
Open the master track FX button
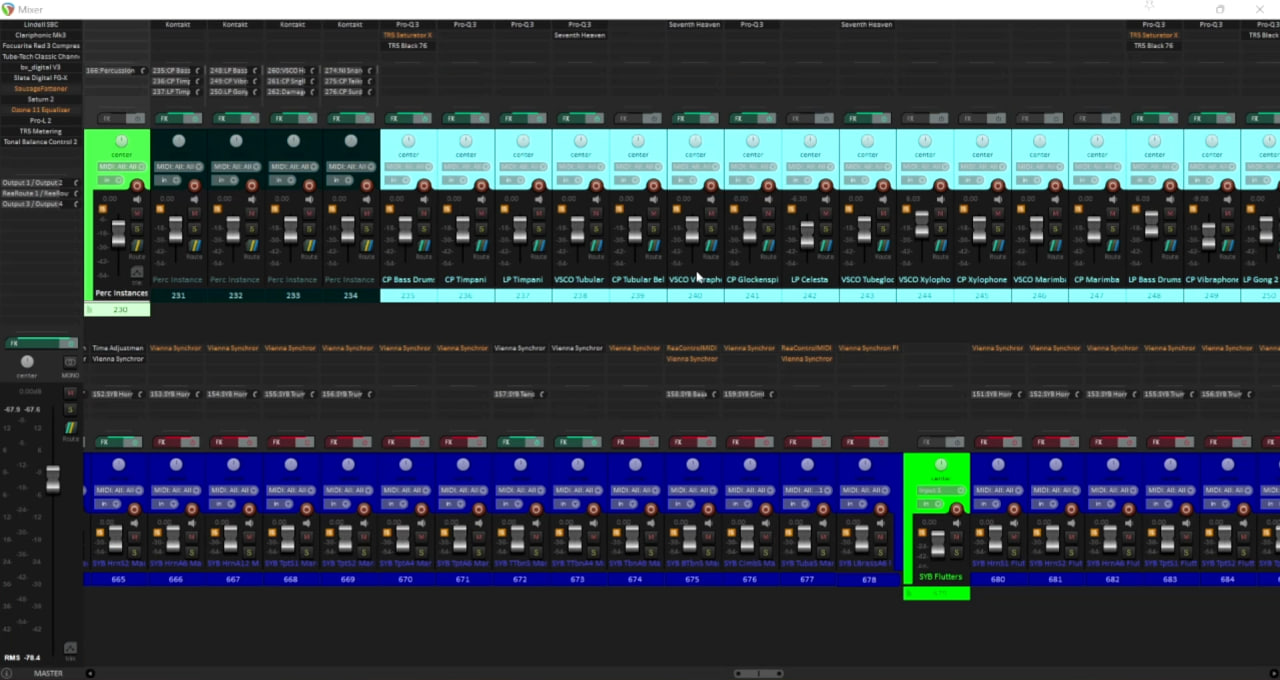point(31,343)
